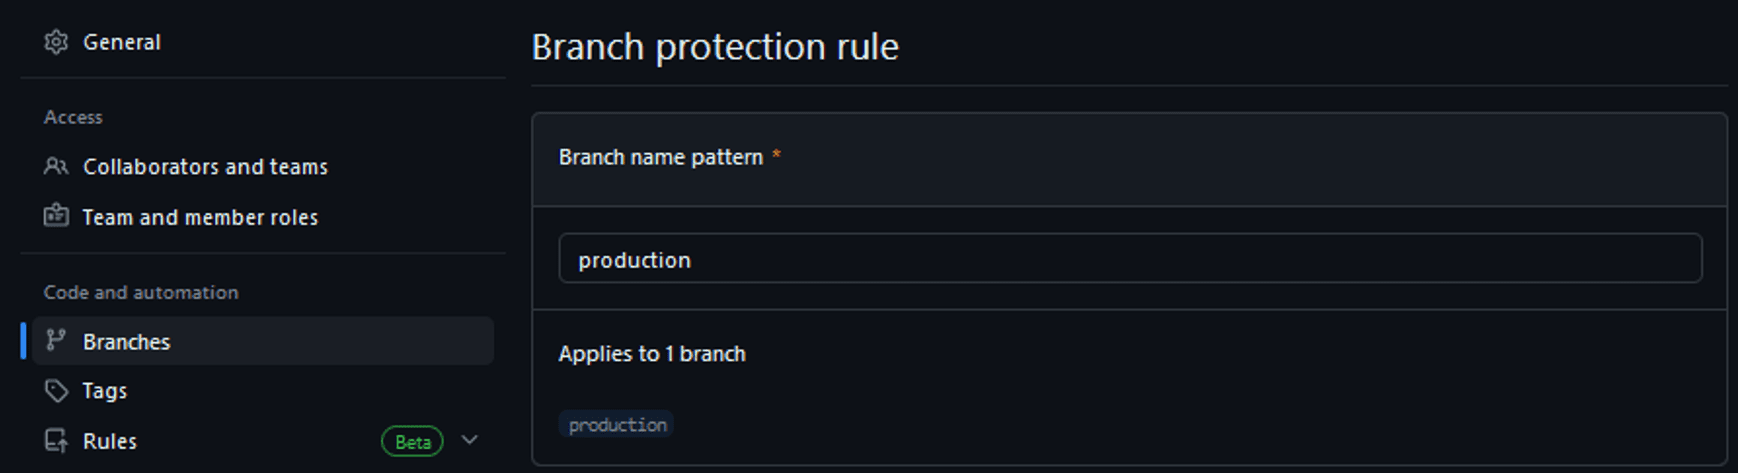Click the matched production branch label
Screen dimensions: 1738x473
point(617,425)
